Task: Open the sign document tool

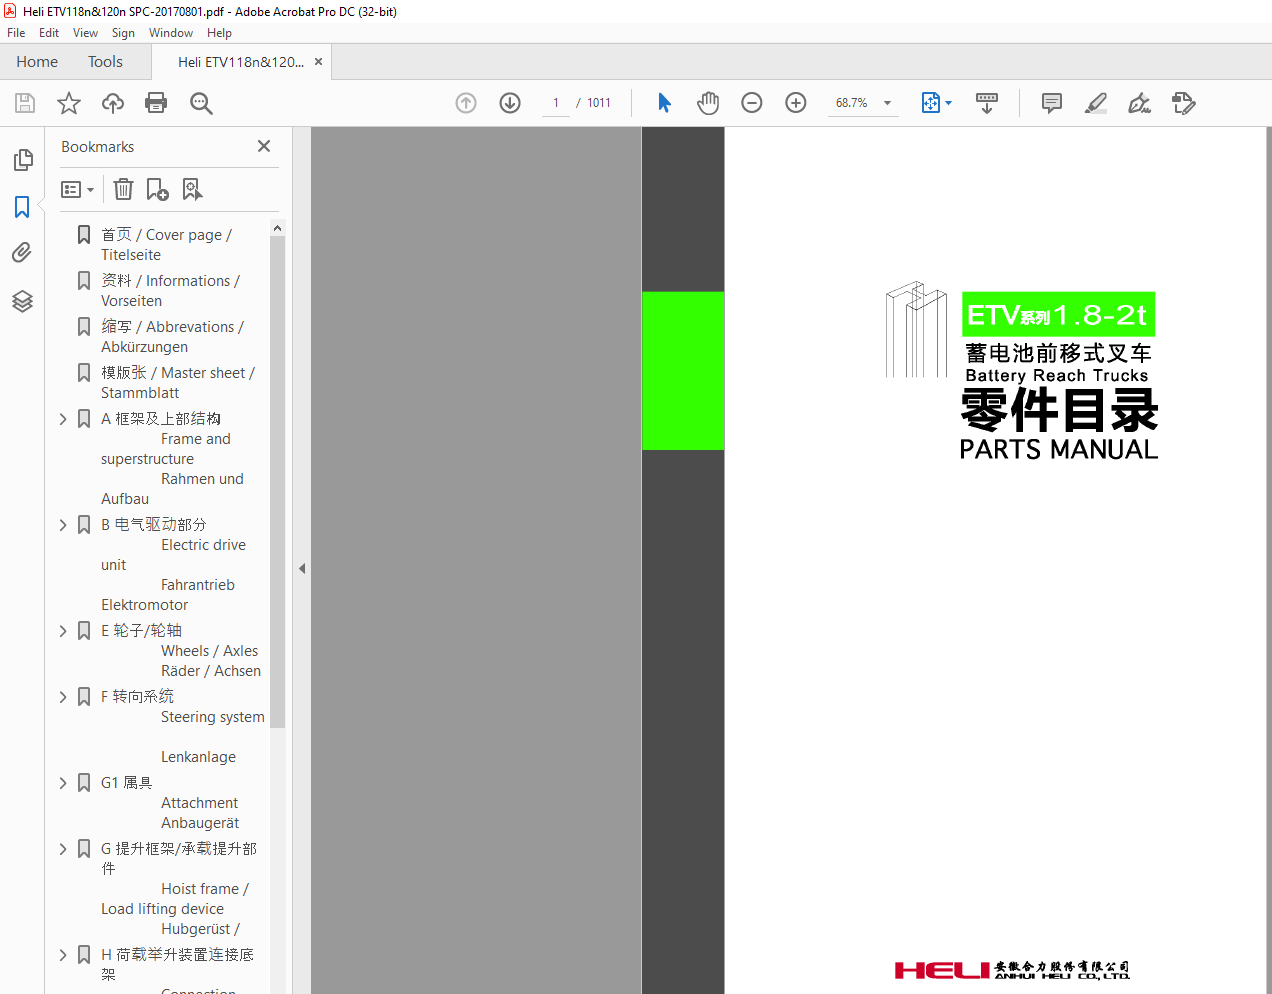Action: click(1140, 103)
